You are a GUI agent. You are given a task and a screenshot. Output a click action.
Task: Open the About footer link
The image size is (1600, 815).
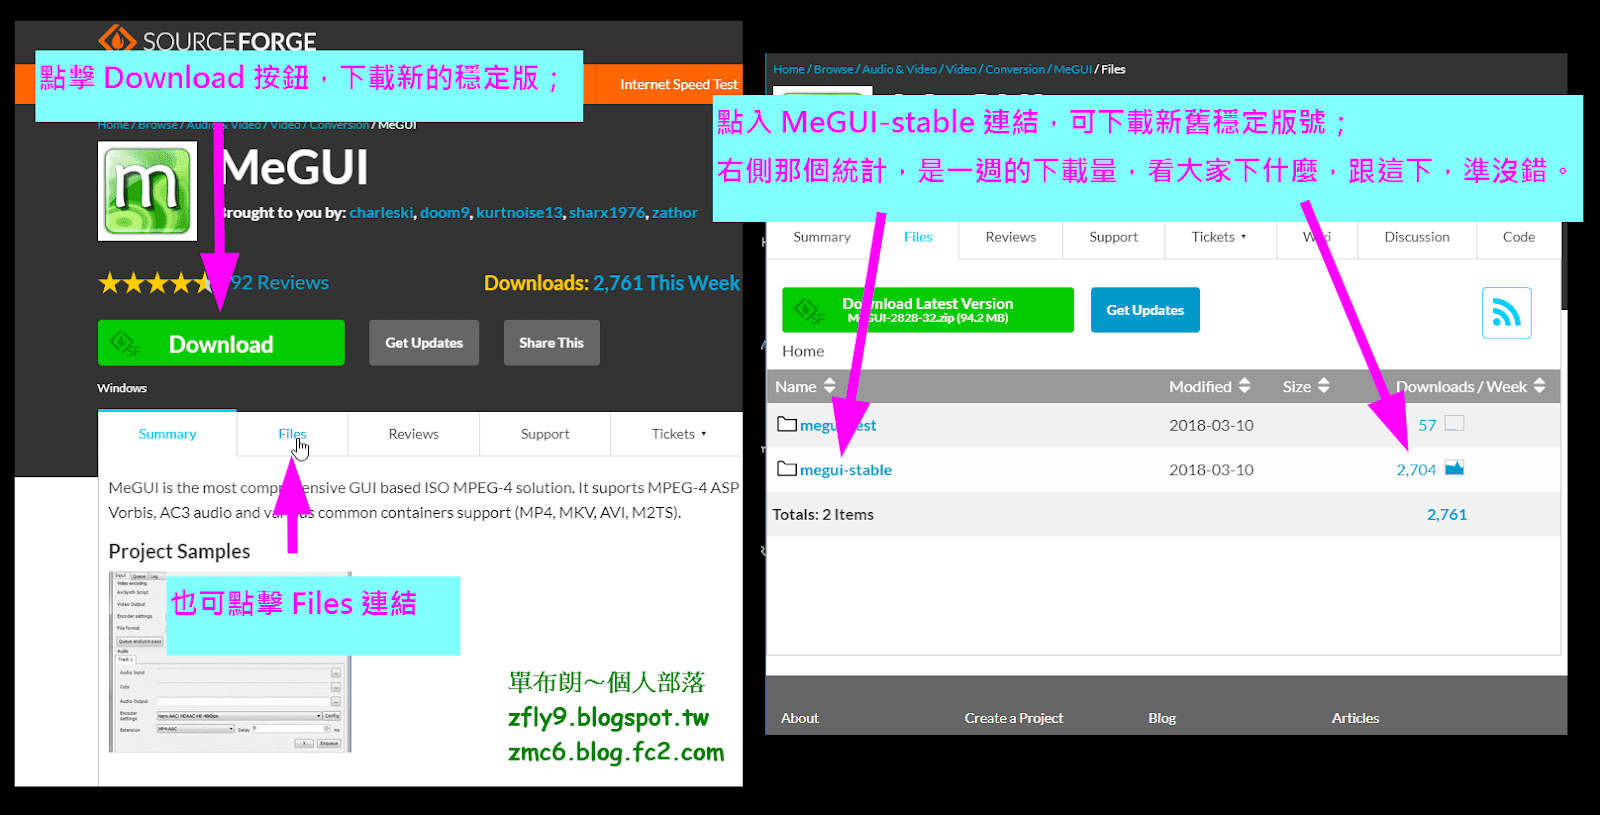[x=800, y=718]
